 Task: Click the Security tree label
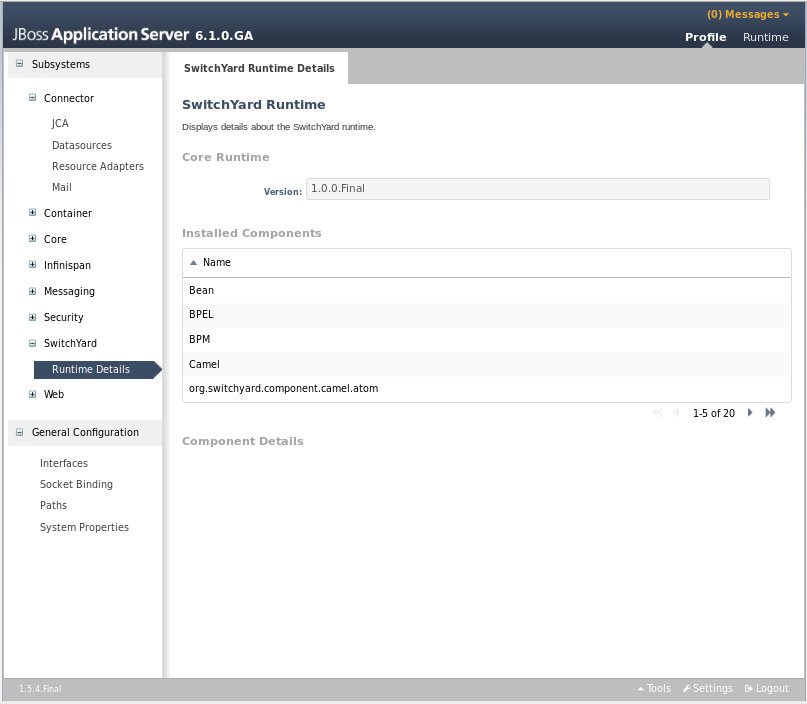pyautogui.click(x=63, y=318)
